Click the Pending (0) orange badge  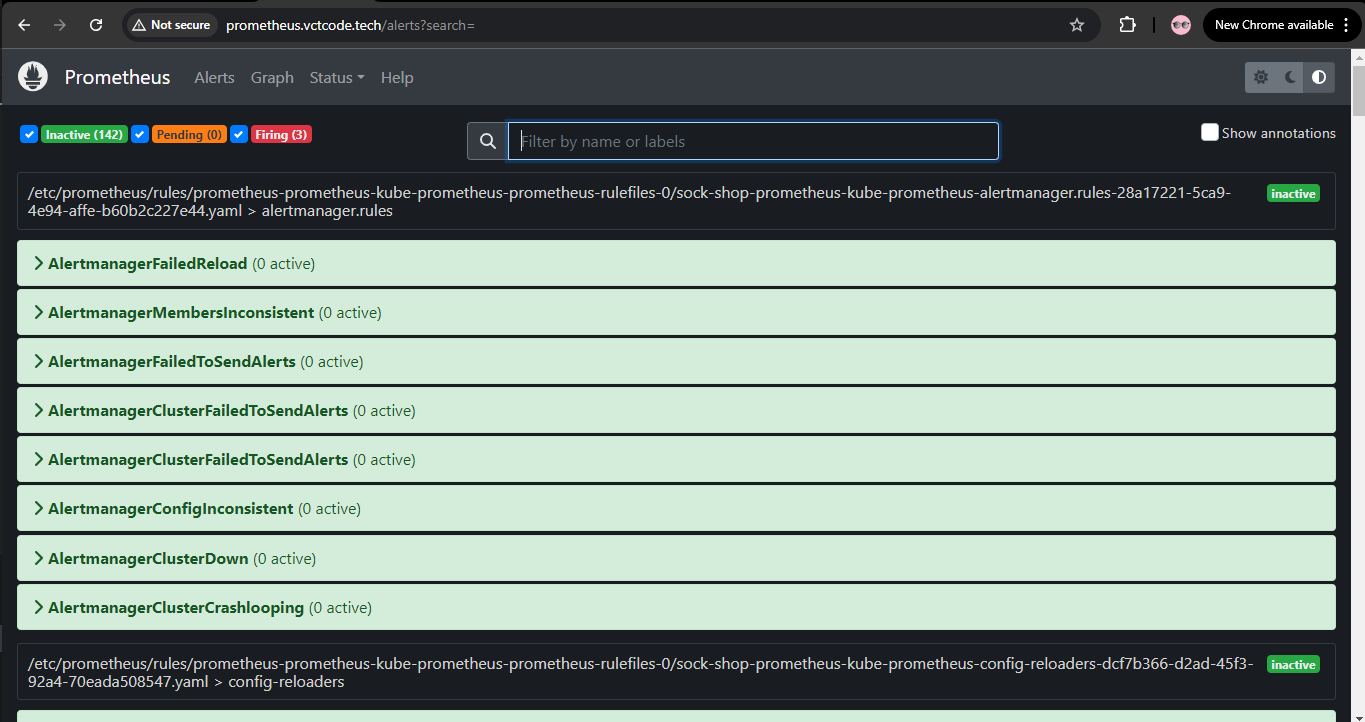tap(189, 134)
